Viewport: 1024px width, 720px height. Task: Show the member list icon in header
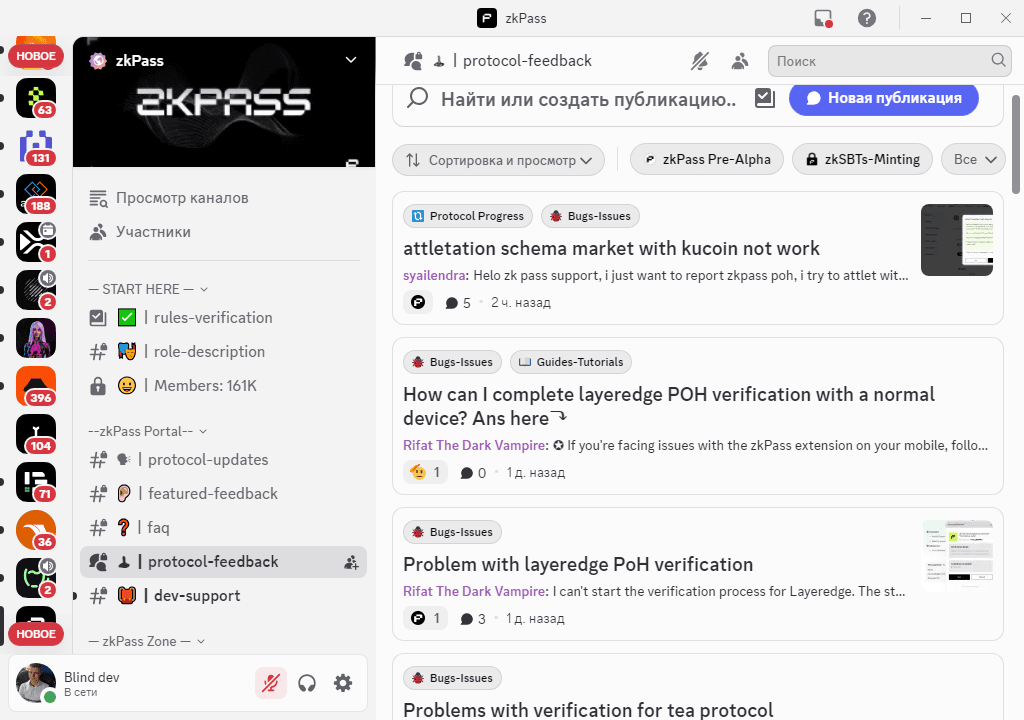pos(740,61)
